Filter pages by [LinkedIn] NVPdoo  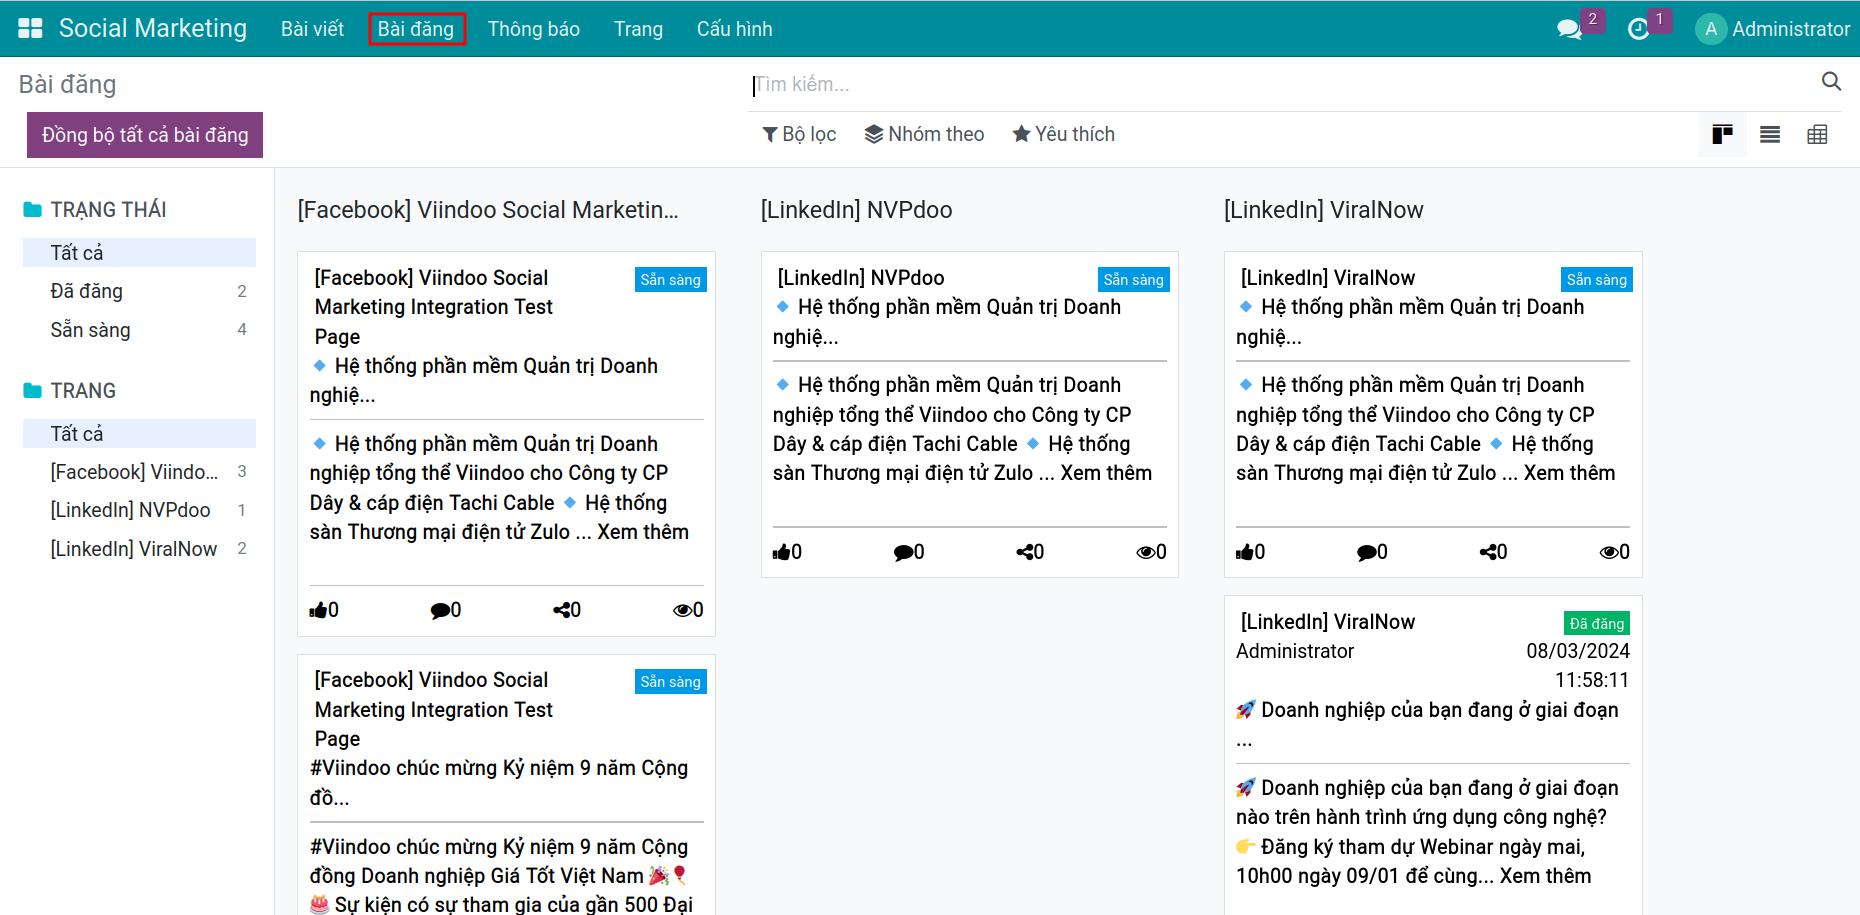point(131,510)
